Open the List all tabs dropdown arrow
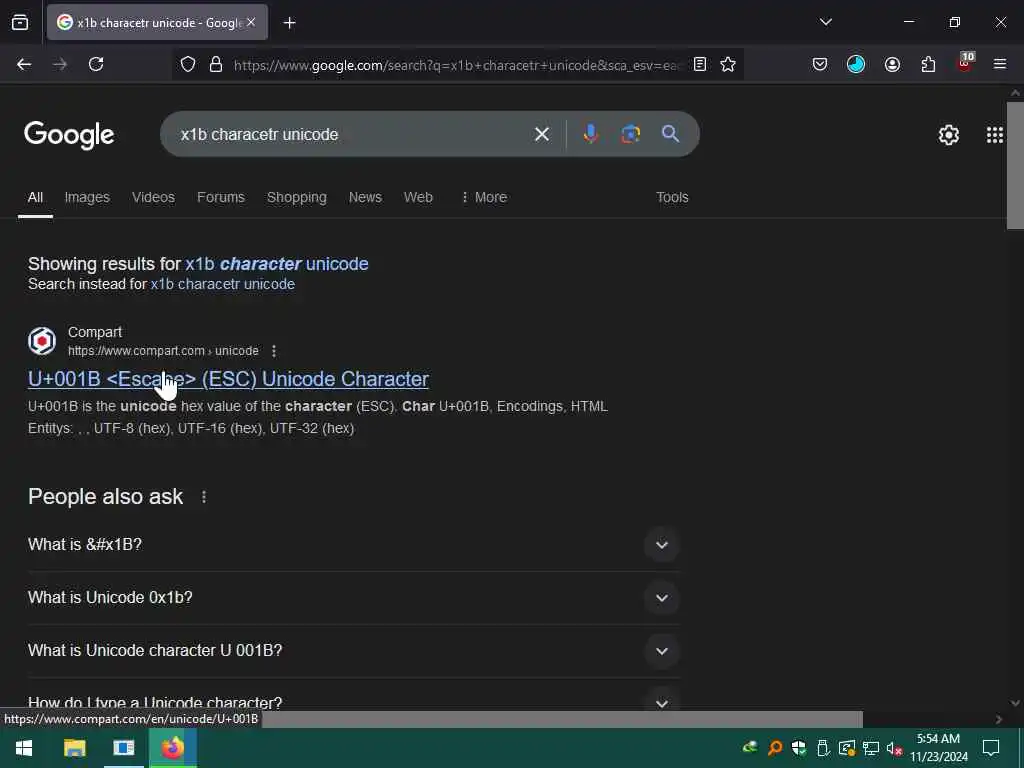Screen dimensions: 1024x768 coord(825,22)
